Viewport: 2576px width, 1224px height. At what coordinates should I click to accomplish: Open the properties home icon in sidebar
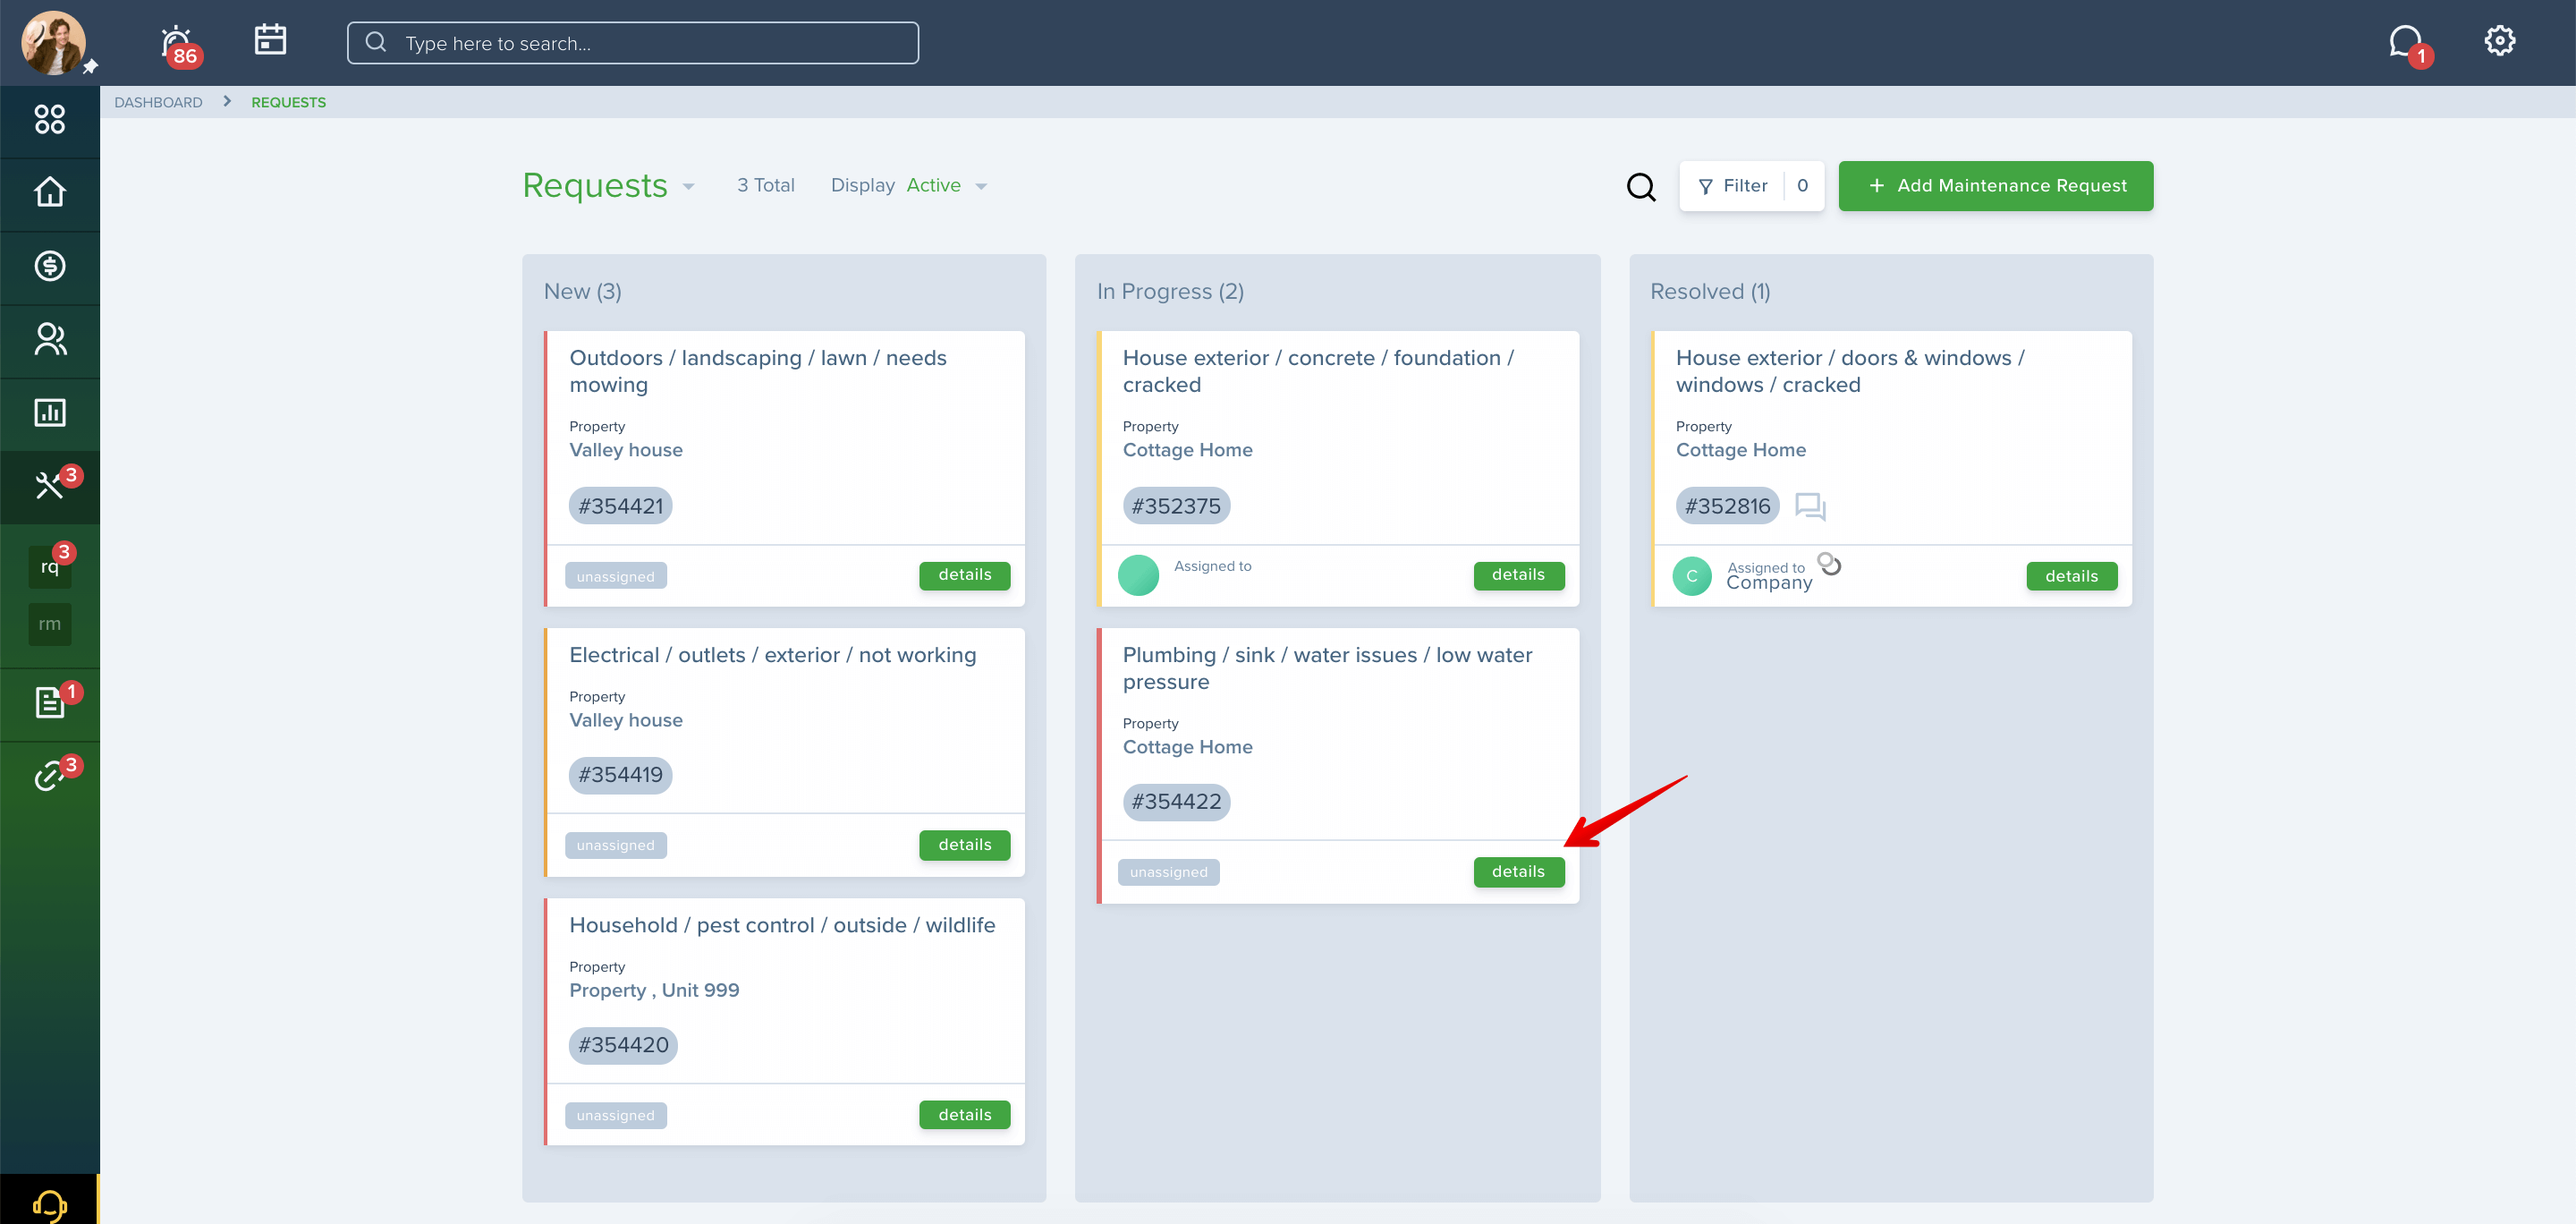(50, 192)
